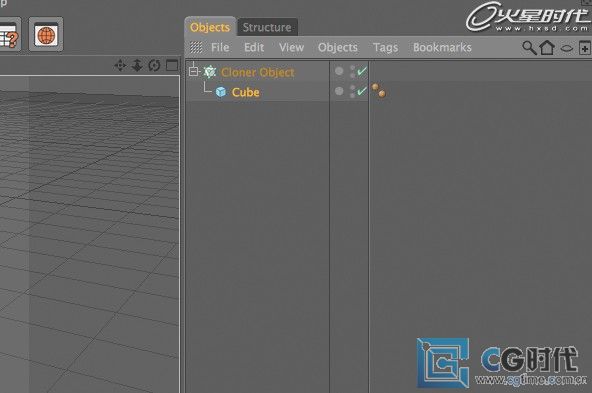
Task: Select the viewport rotate camera icon
Action: point(154,65)
